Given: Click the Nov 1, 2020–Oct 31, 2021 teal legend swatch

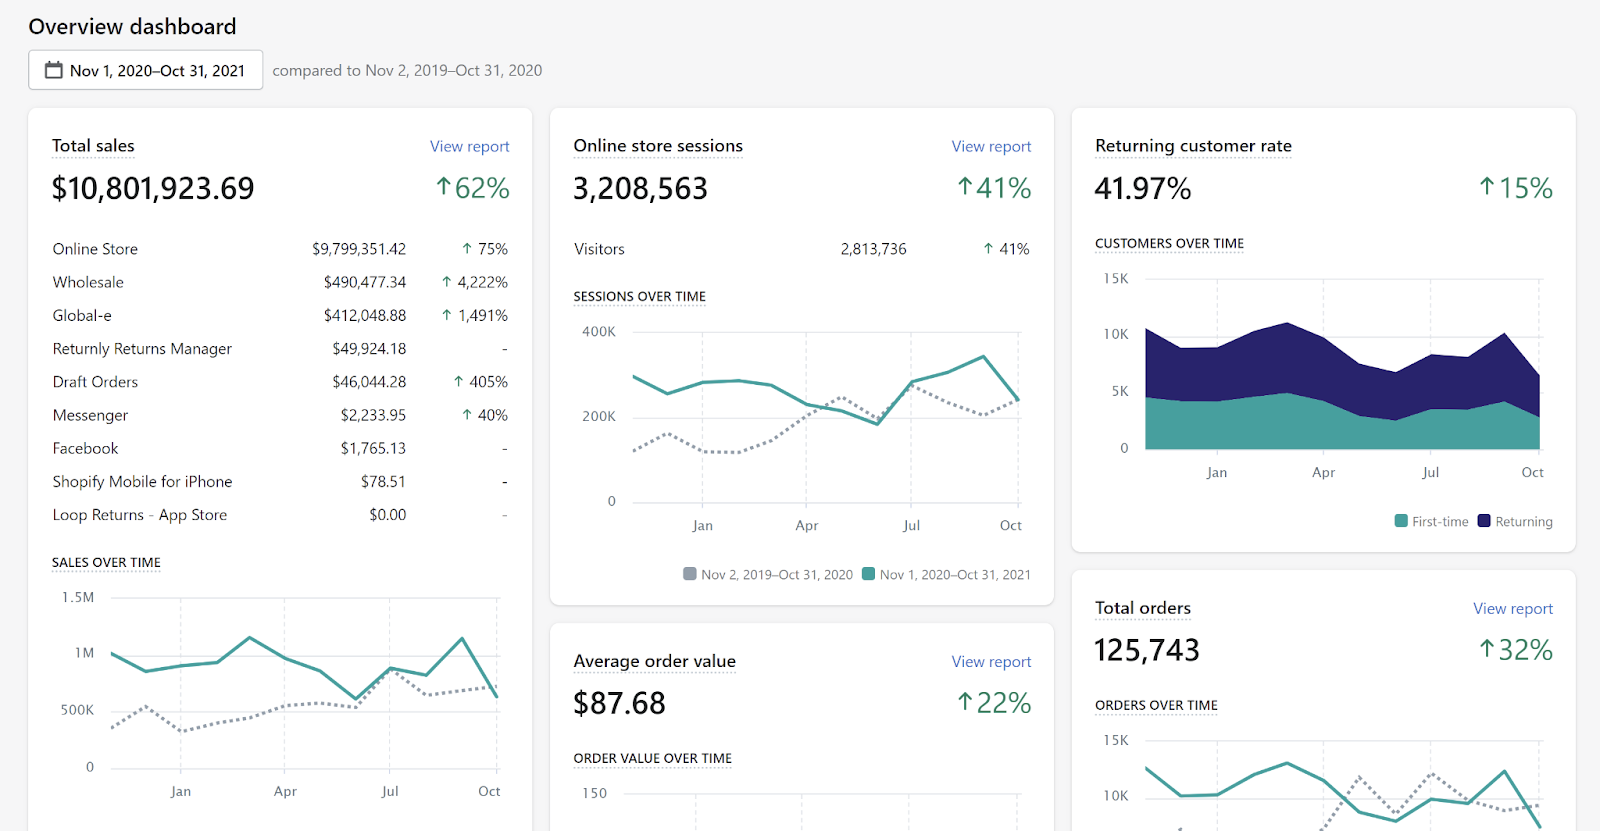Looking at the screenshot, I should click(x=869, y=574).
